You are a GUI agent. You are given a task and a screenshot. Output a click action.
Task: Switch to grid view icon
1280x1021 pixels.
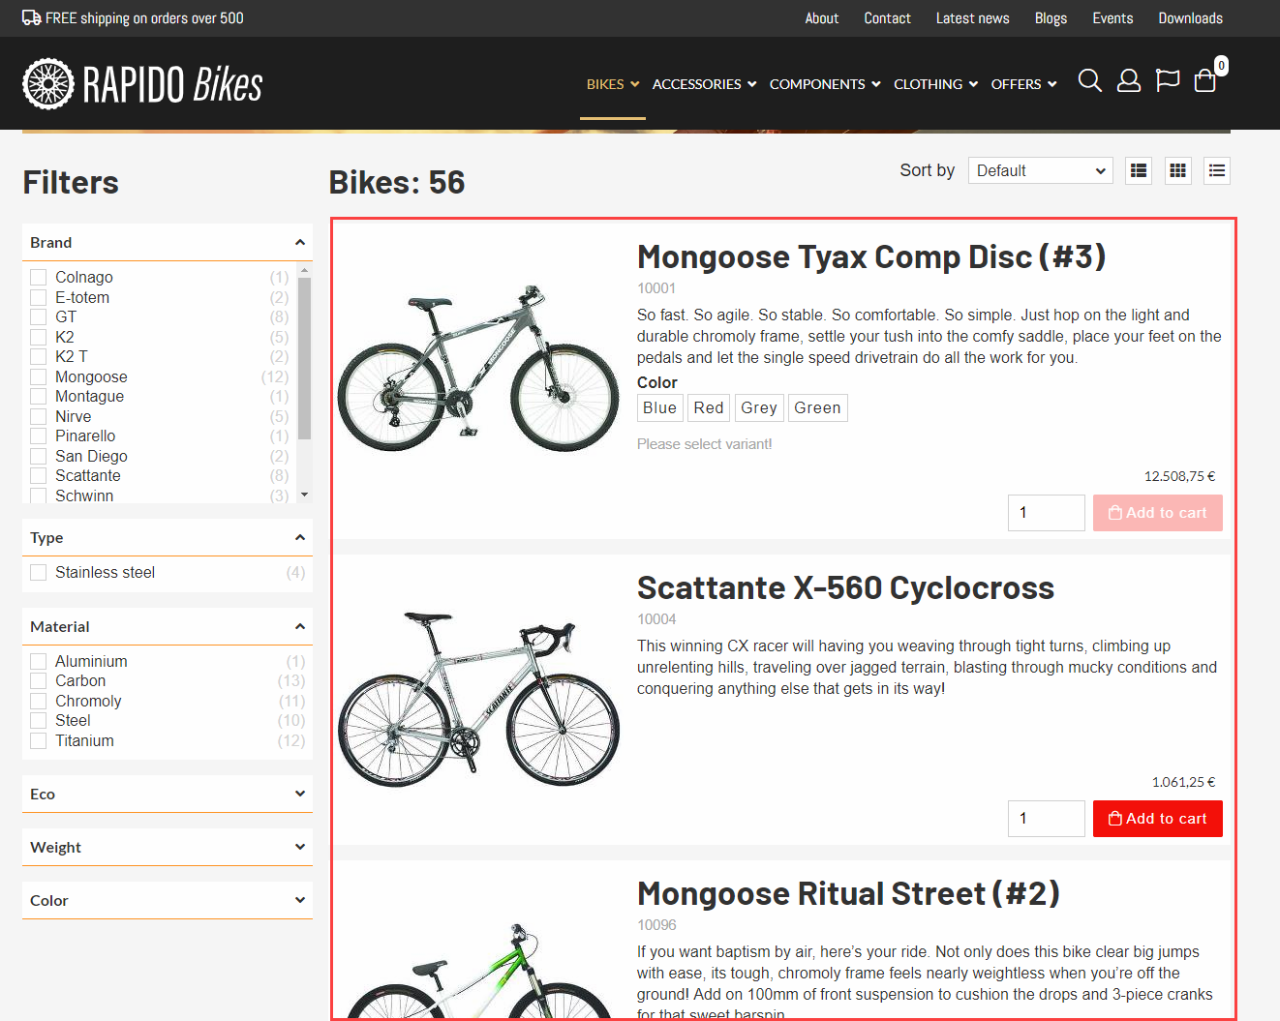(1178, 171)
